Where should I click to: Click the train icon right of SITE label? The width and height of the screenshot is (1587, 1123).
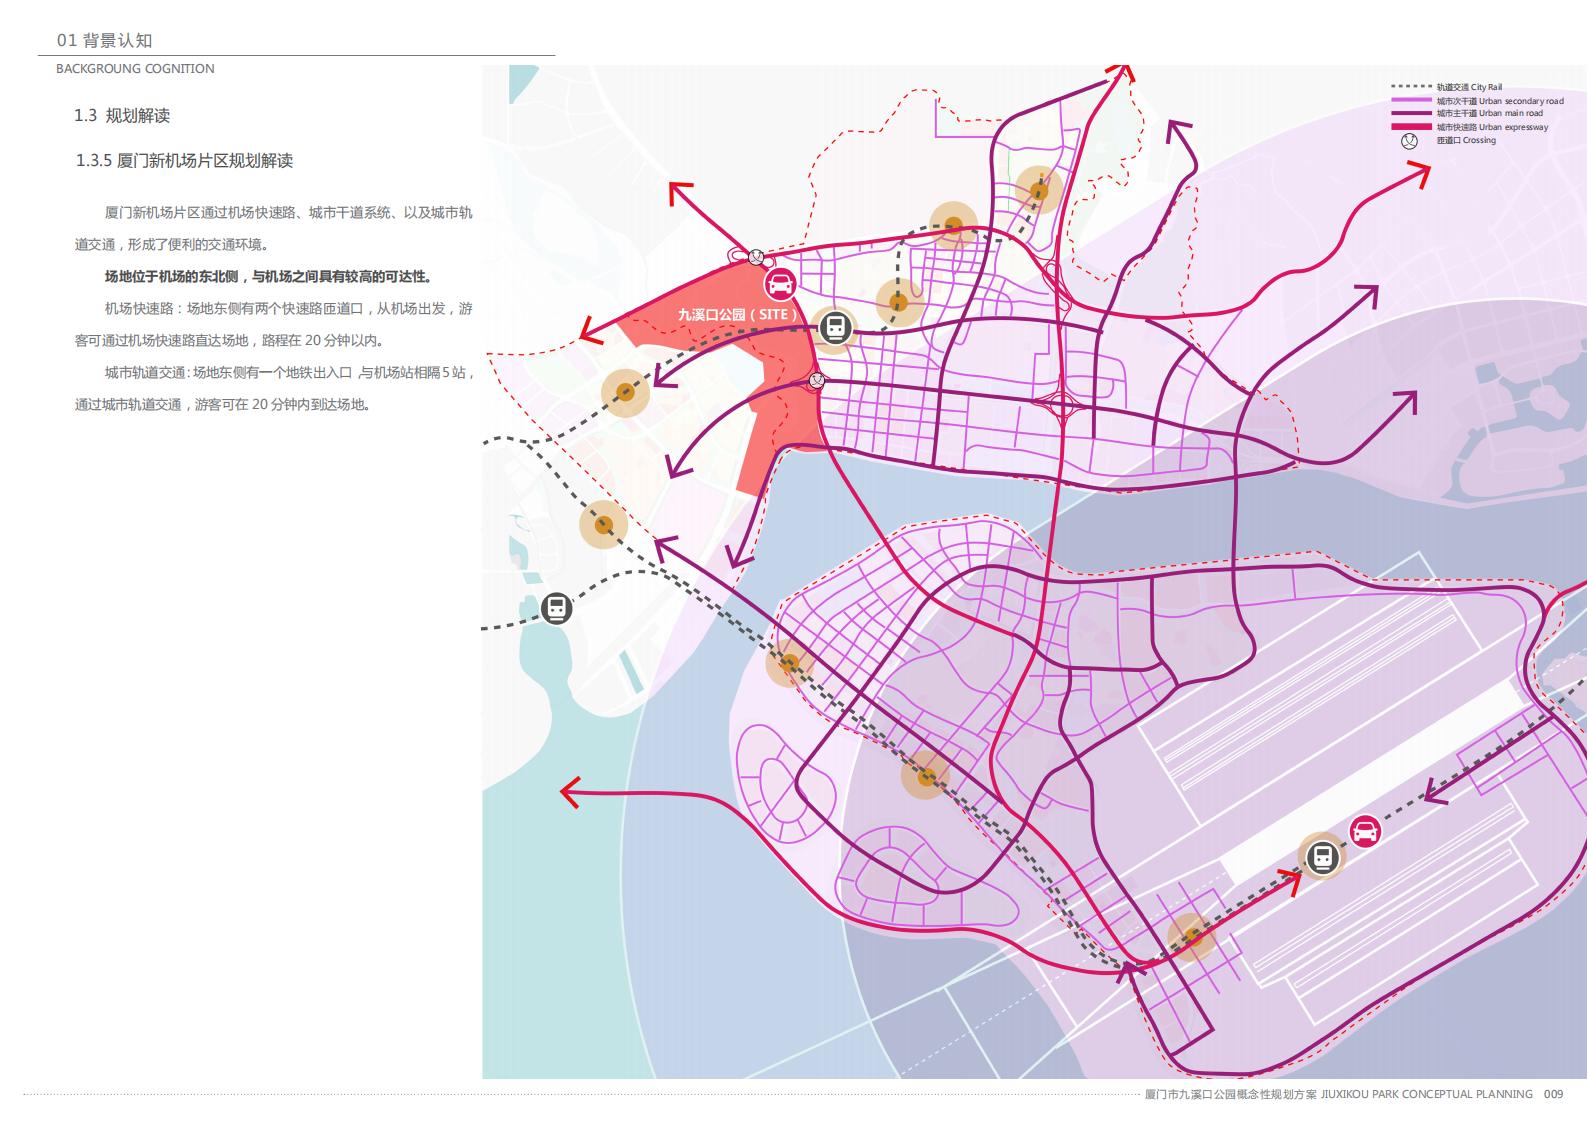(x=835, y=327)
